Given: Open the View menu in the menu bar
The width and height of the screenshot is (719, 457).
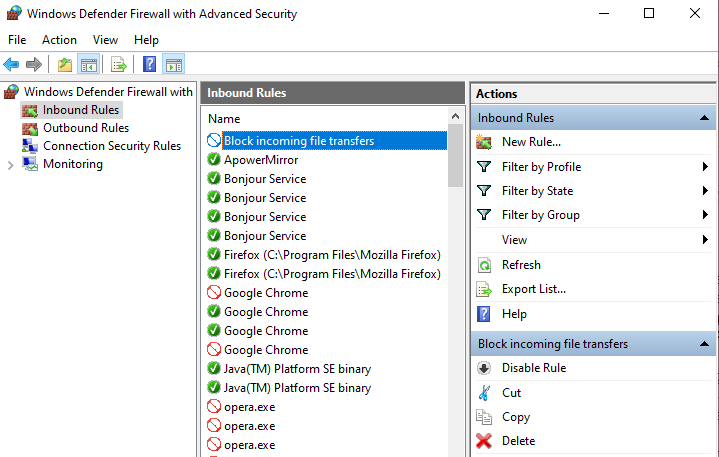Looking at the screenshot, I should click(x=105, y=40).
